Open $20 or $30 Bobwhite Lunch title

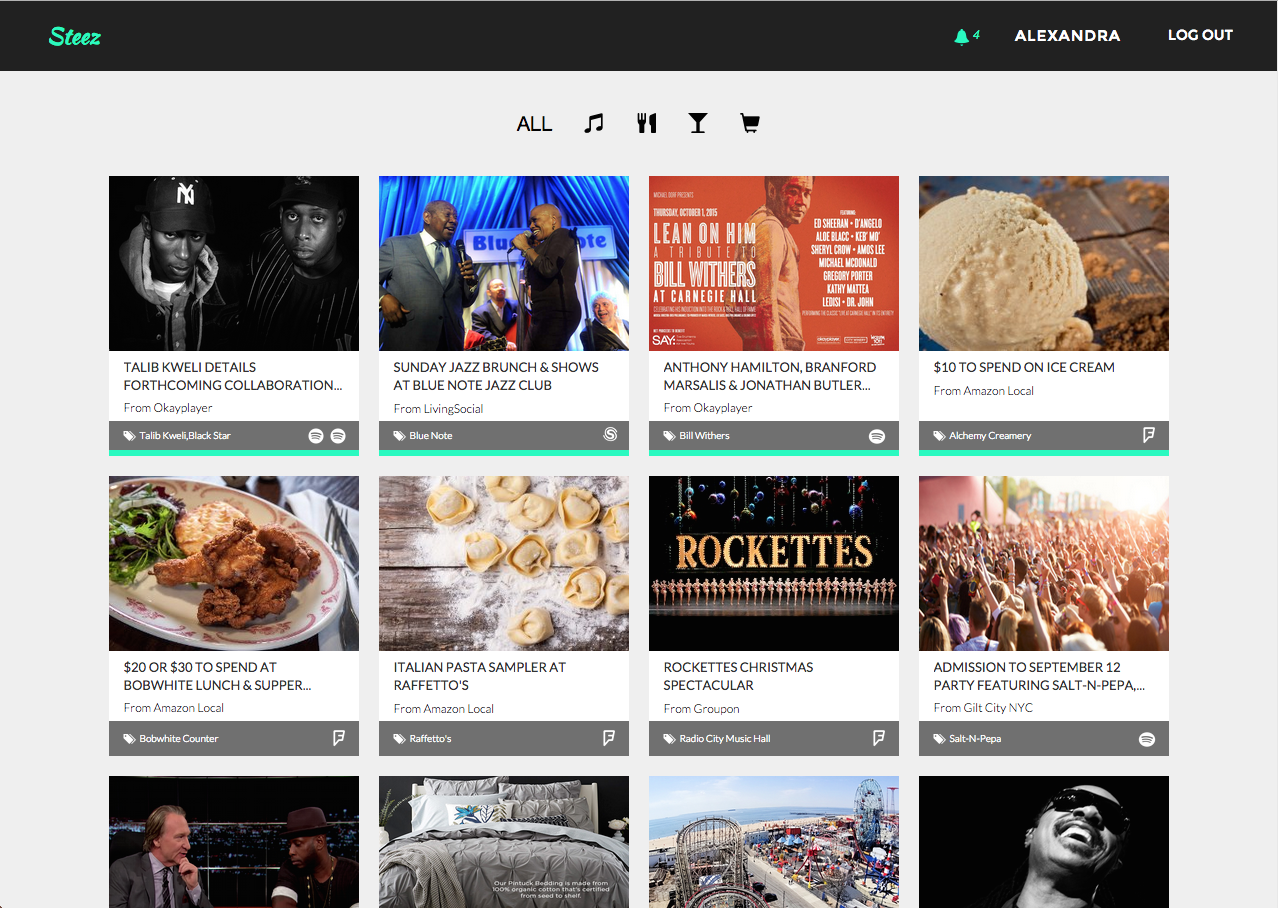click(218, 676)
